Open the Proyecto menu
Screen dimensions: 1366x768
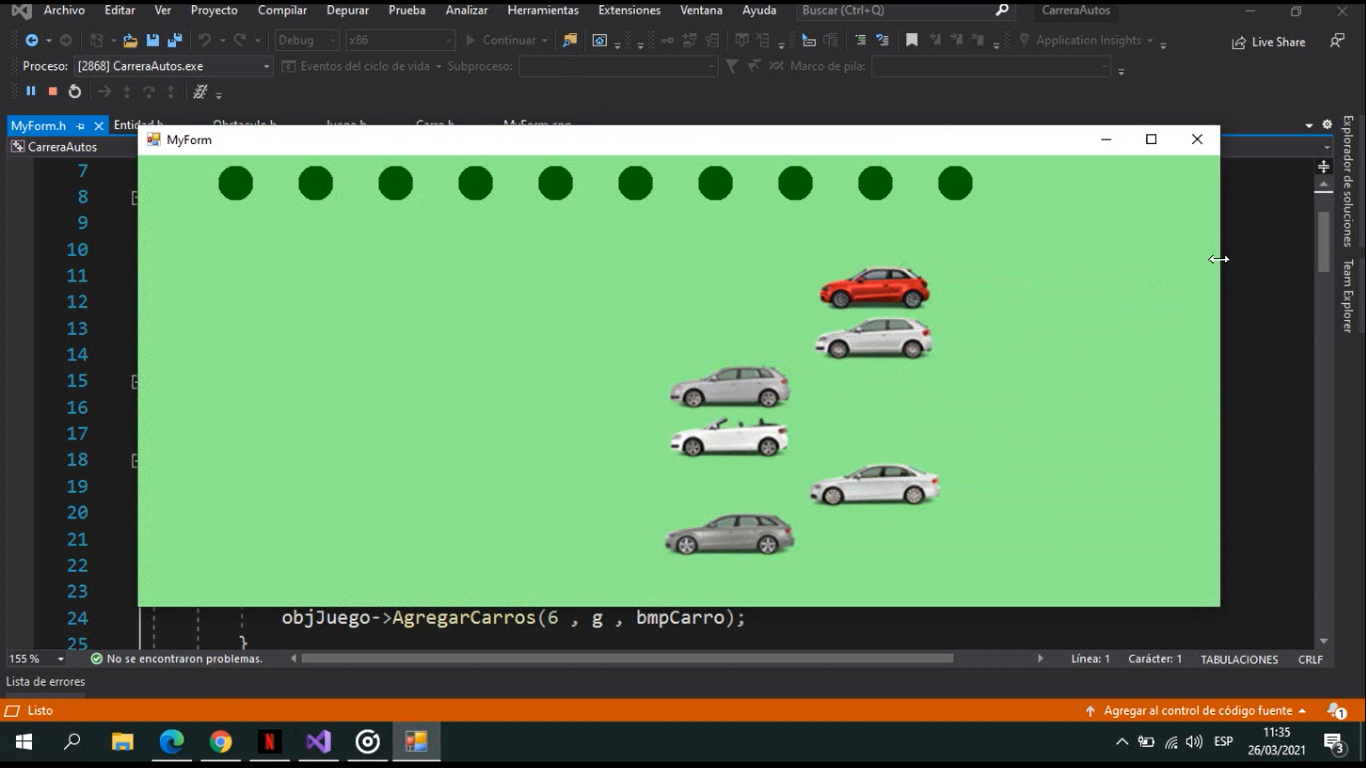214,10
